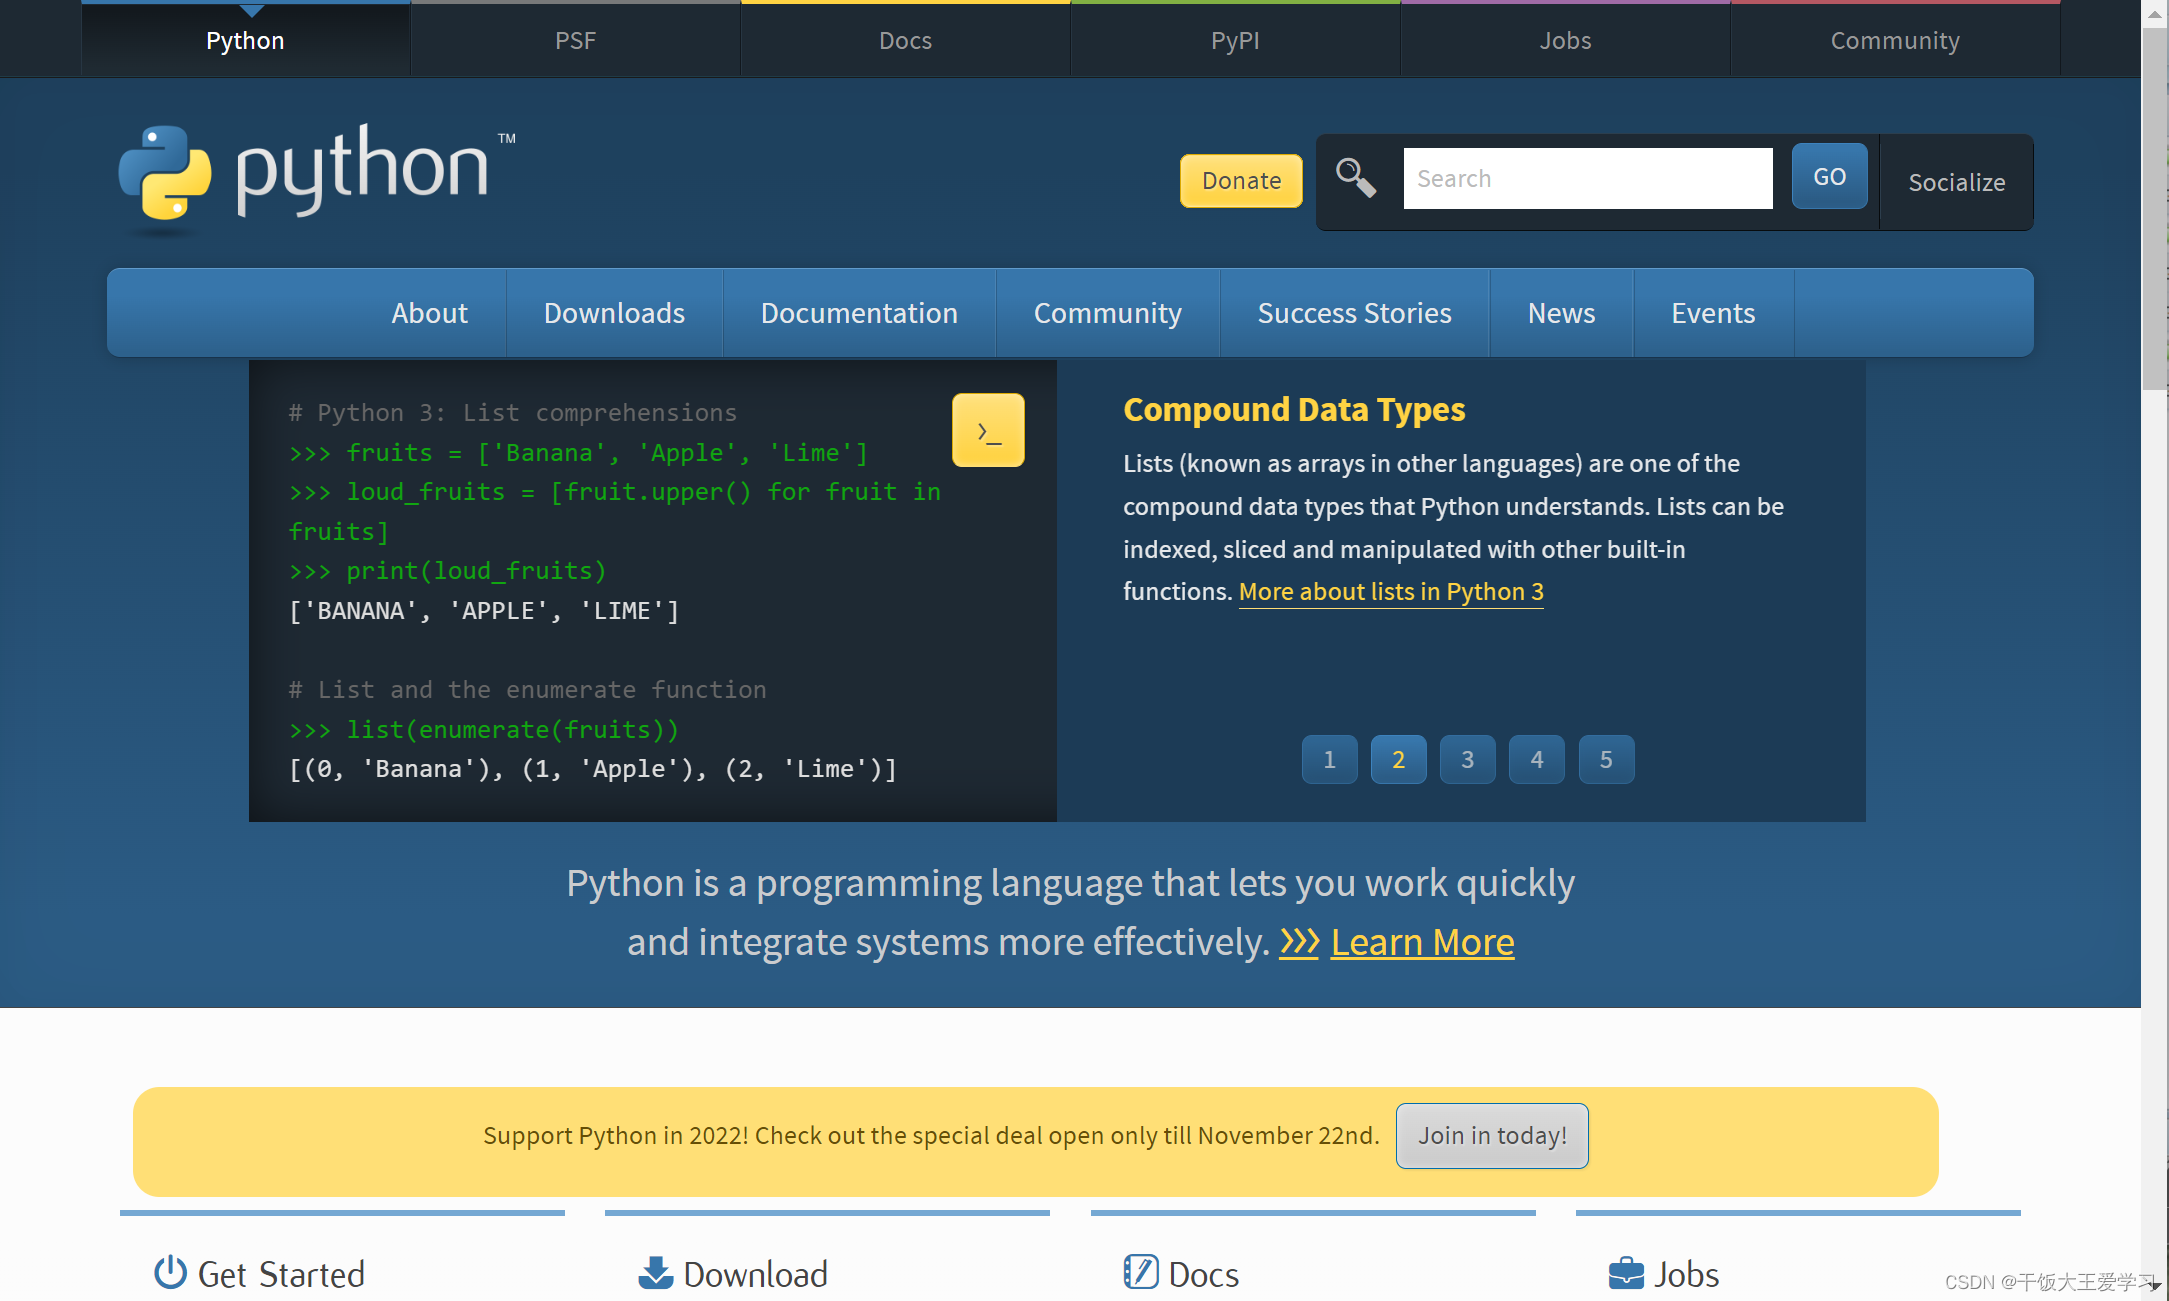
Task: Click the magnifying glass search icon
Action: 1355,179
